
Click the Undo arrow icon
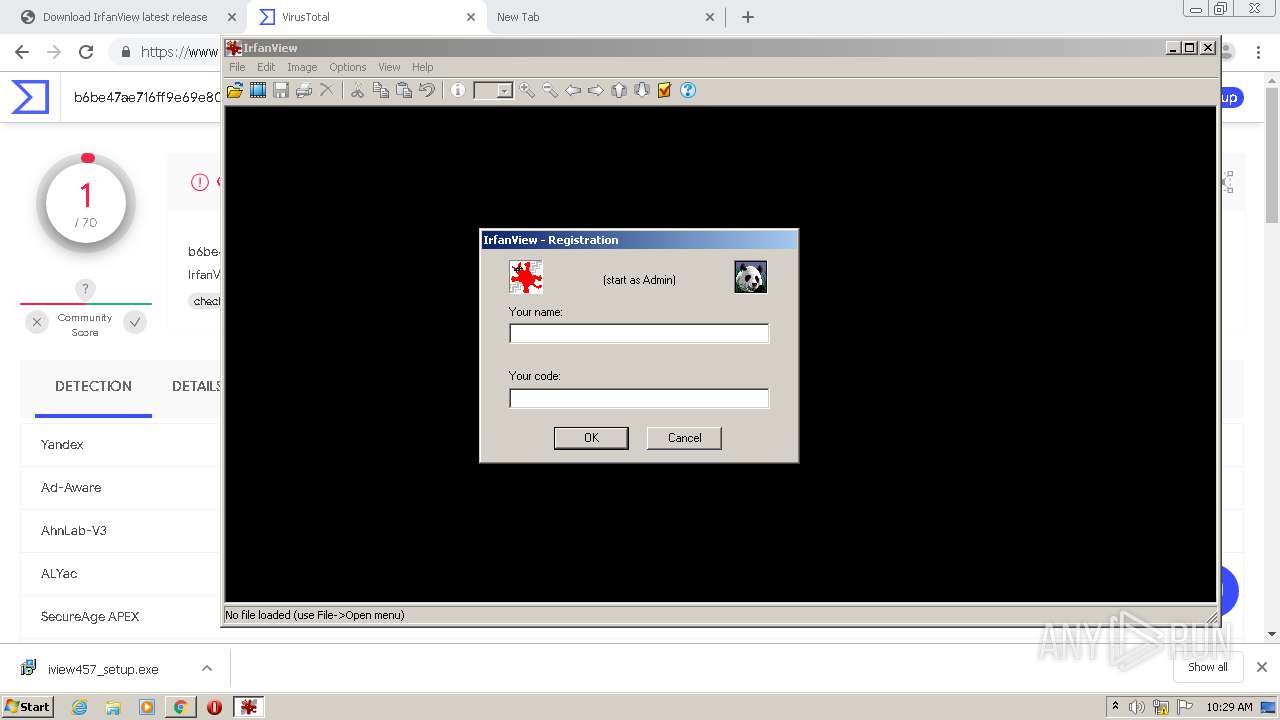(427, 90)
